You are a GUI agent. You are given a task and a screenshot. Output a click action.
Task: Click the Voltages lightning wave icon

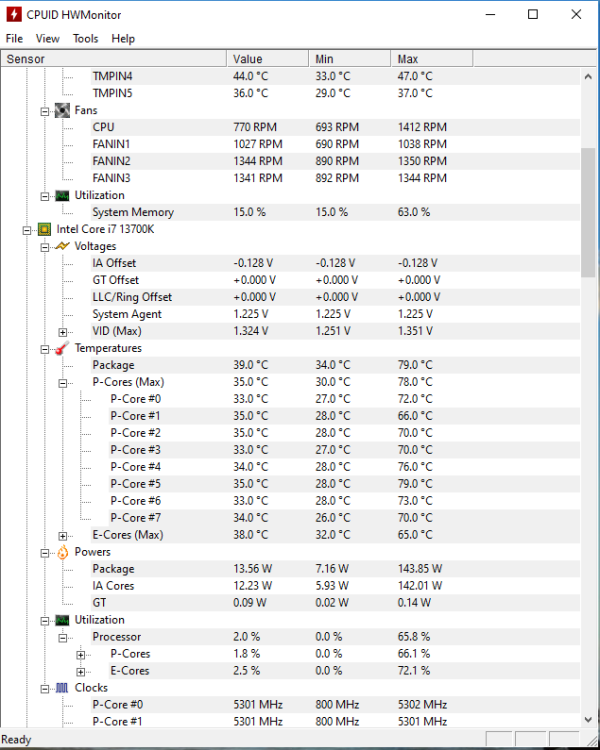click(x=62, y=246)
